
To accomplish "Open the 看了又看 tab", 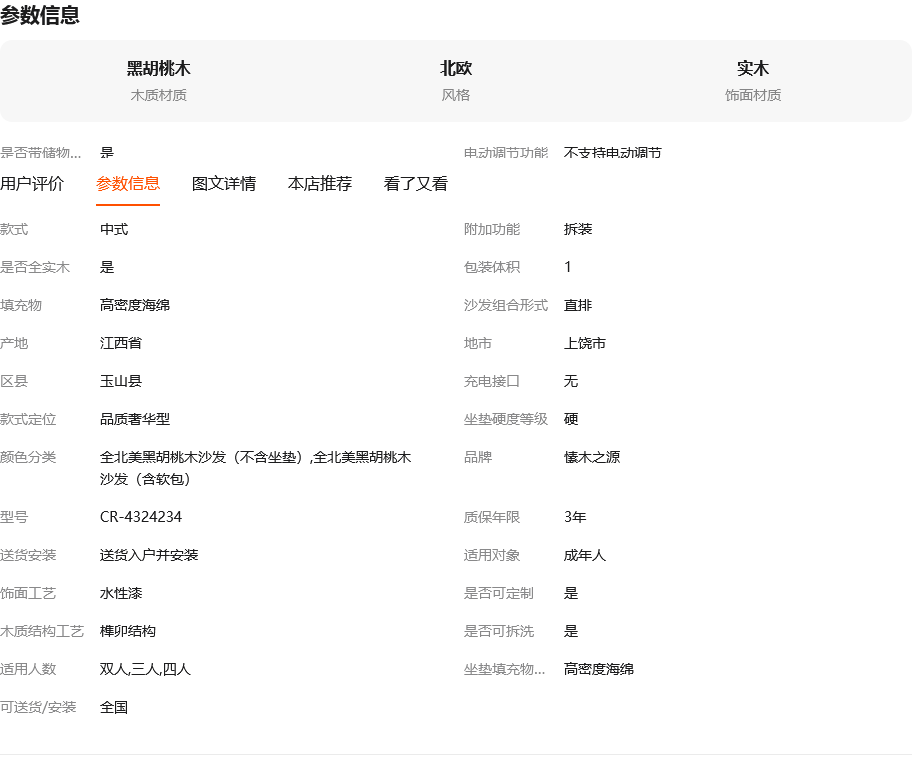I will [x=416, y=184].
